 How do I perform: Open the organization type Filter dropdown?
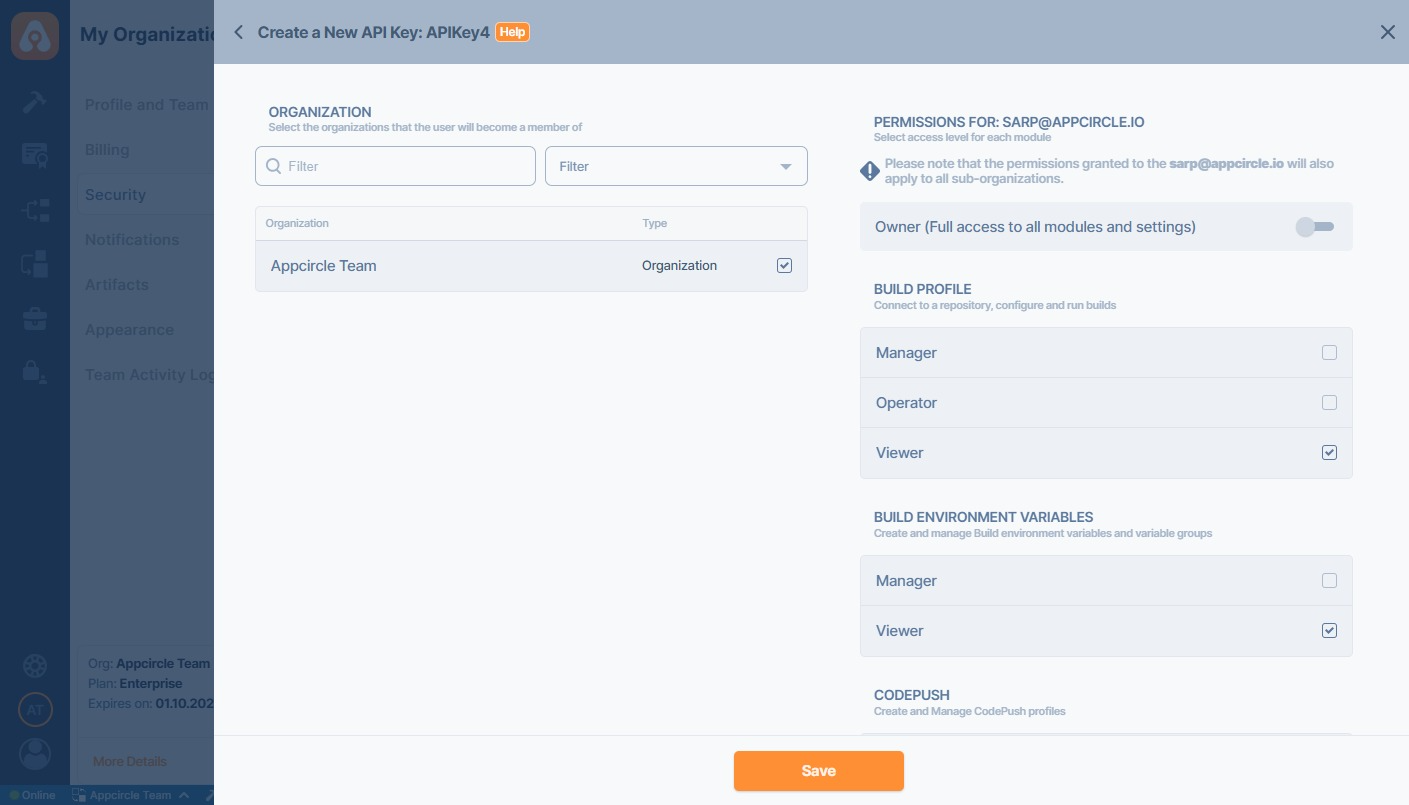[676, 166]
